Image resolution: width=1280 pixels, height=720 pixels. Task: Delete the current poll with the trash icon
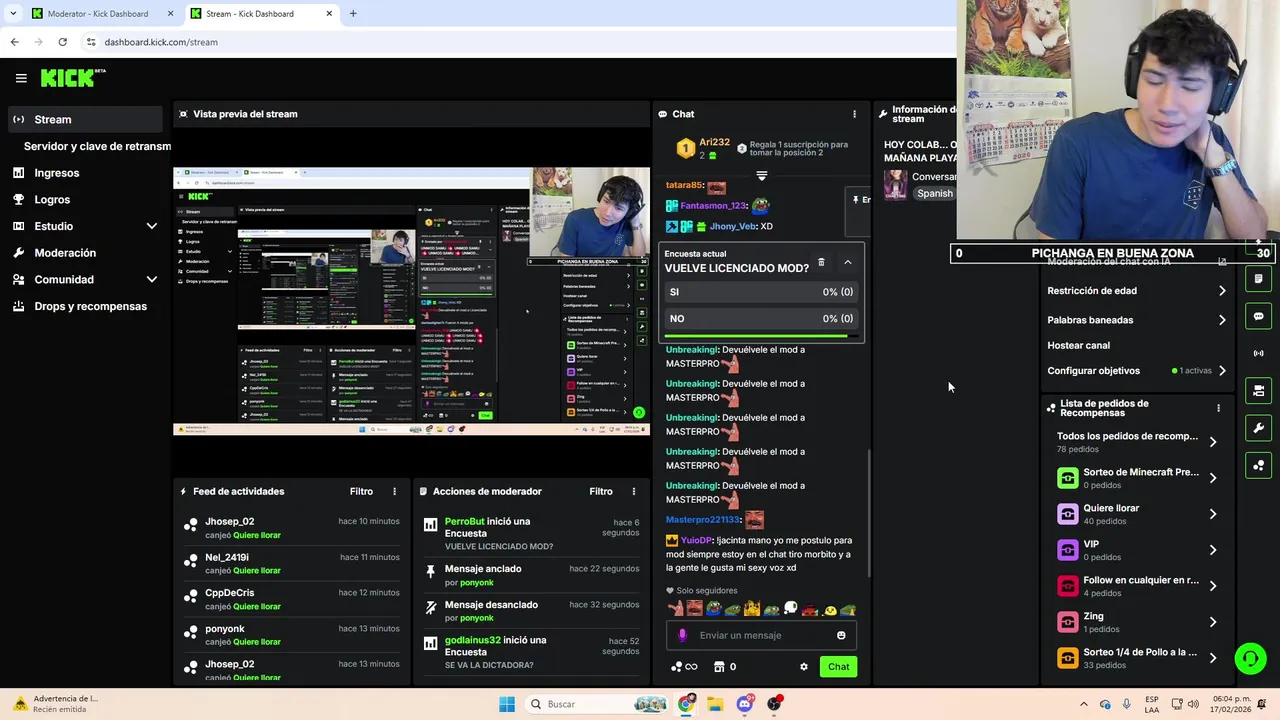(x=821, y=262)
